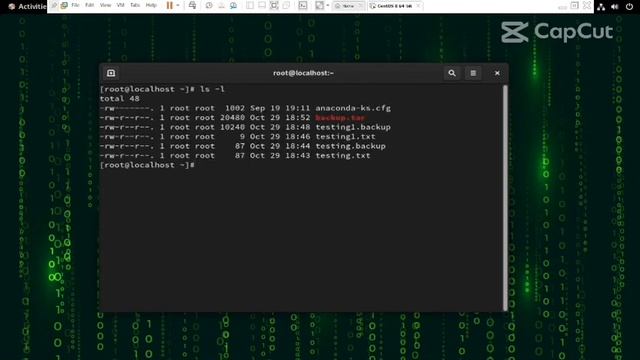The image size is (640, 360).
Task: Expand the power options dropdown next to pause
Action: pyautogui.click(x=178, y=5)
